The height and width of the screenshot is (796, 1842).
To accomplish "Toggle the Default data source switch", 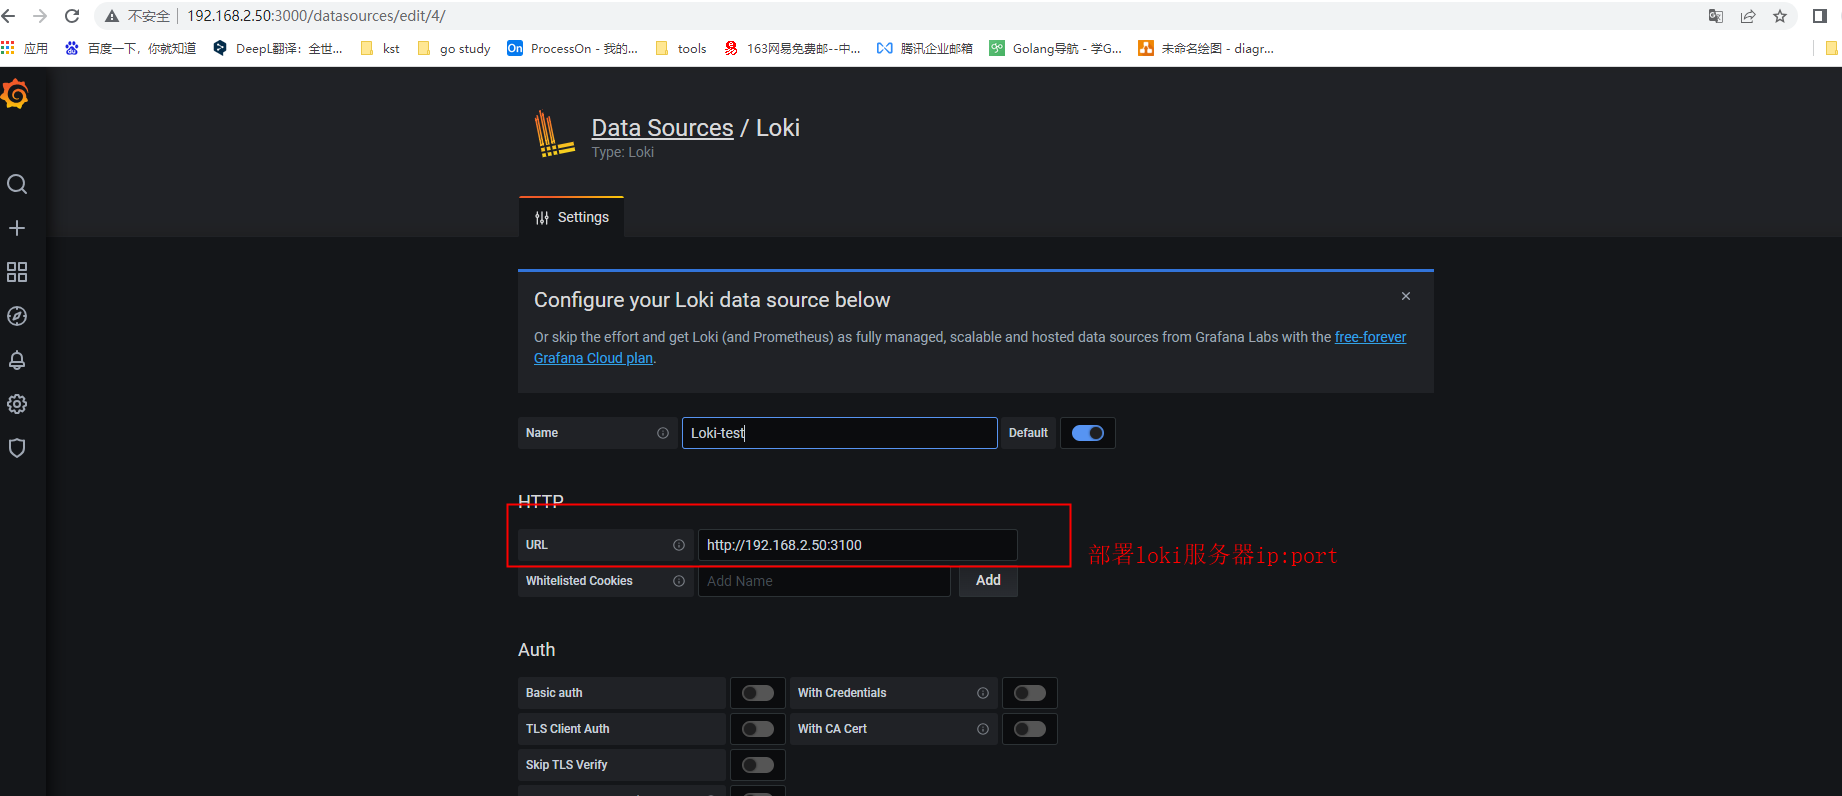I will pyautogui.click(x=1088, y=433).
